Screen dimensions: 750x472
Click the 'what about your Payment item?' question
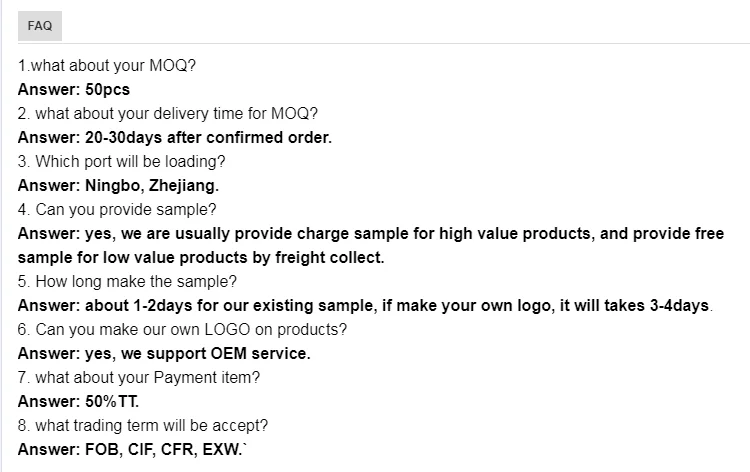click(140, 378)
